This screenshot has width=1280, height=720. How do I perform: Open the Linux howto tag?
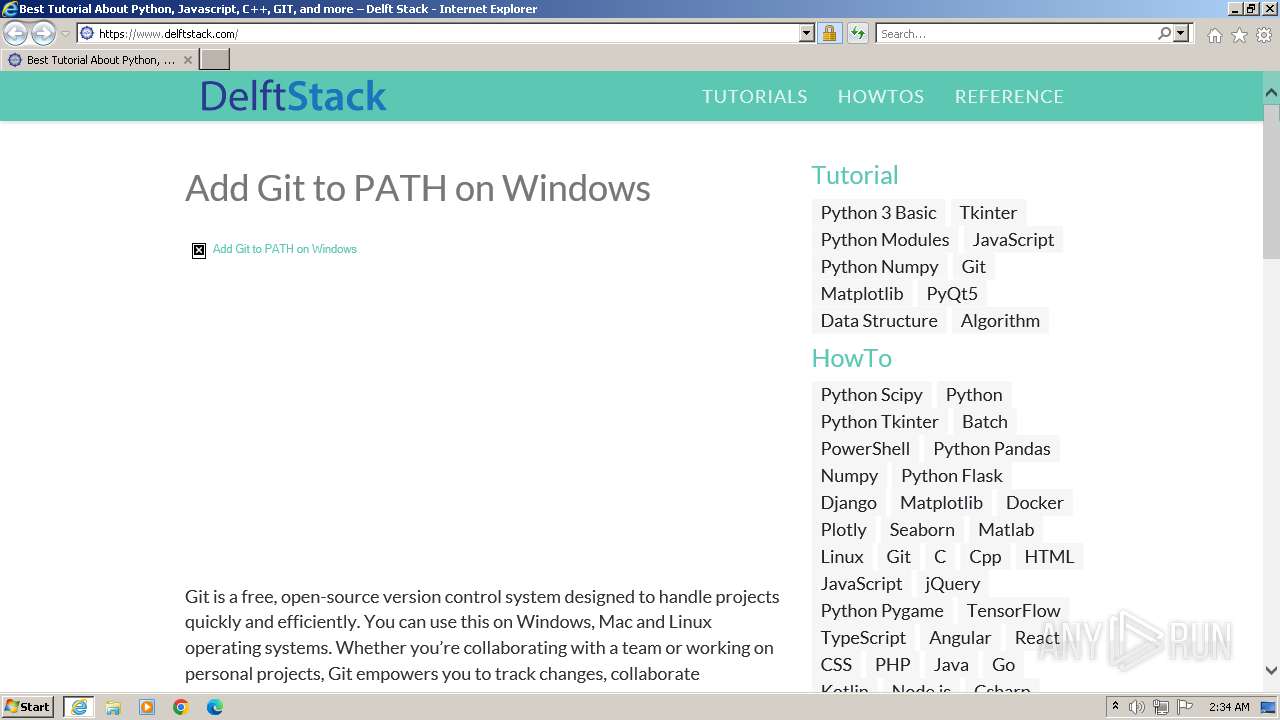tap(842, 556)
